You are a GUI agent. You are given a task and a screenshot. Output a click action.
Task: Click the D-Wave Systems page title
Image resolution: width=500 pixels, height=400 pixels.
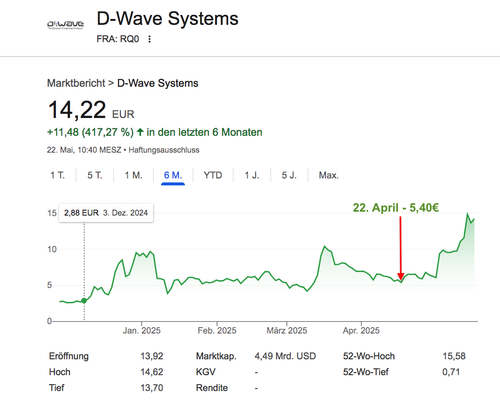point(168,18)
